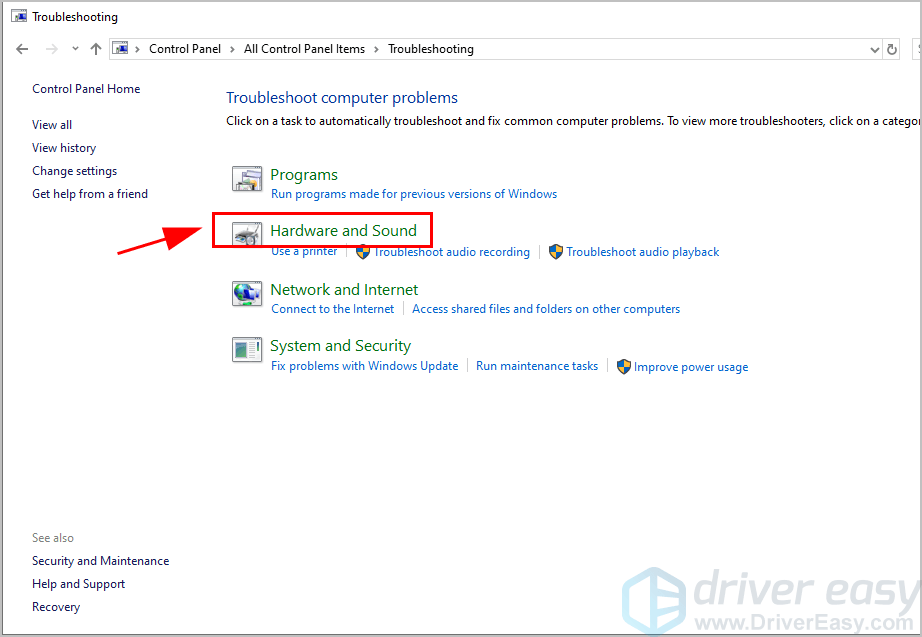This screenshot has height=637, width=922.
Task: Click Run maintenance tasks
Action: pyautogui.click(x=536, y=366)
